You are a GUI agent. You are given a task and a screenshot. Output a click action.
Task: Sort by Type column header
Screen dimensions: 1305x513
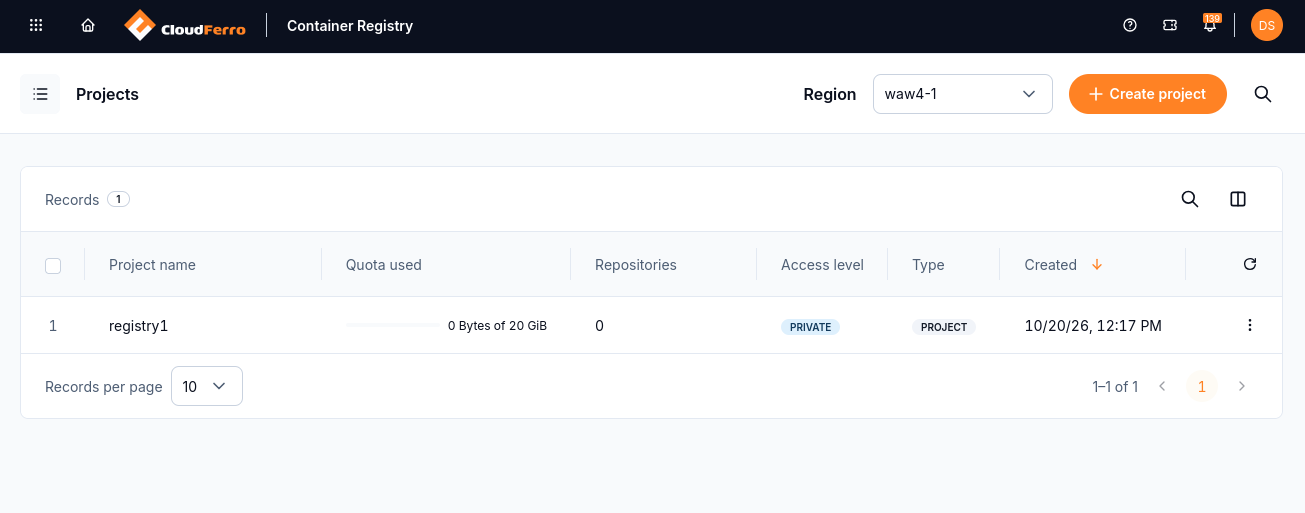click(928, 265)
